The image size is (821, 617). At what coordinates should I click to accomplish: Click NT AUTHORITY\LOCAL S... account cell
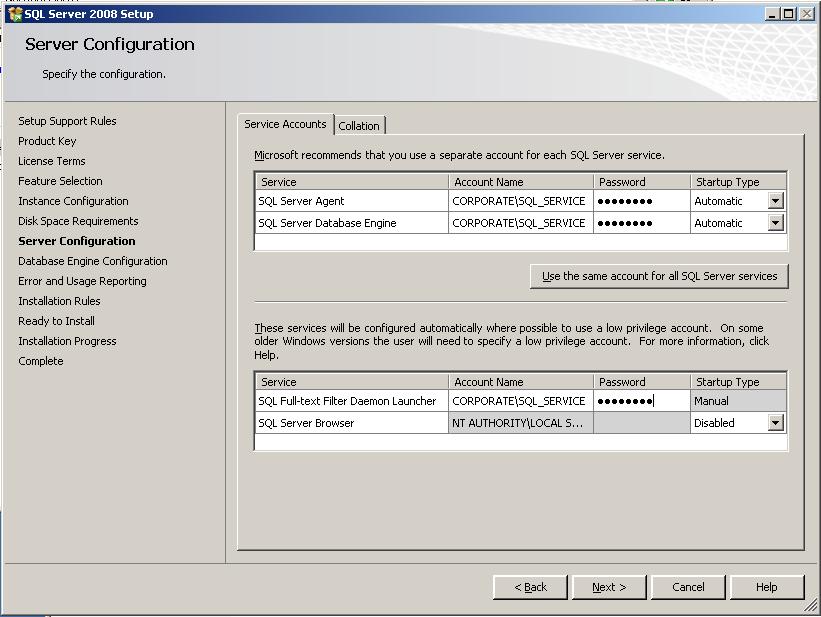coord(520,423)
